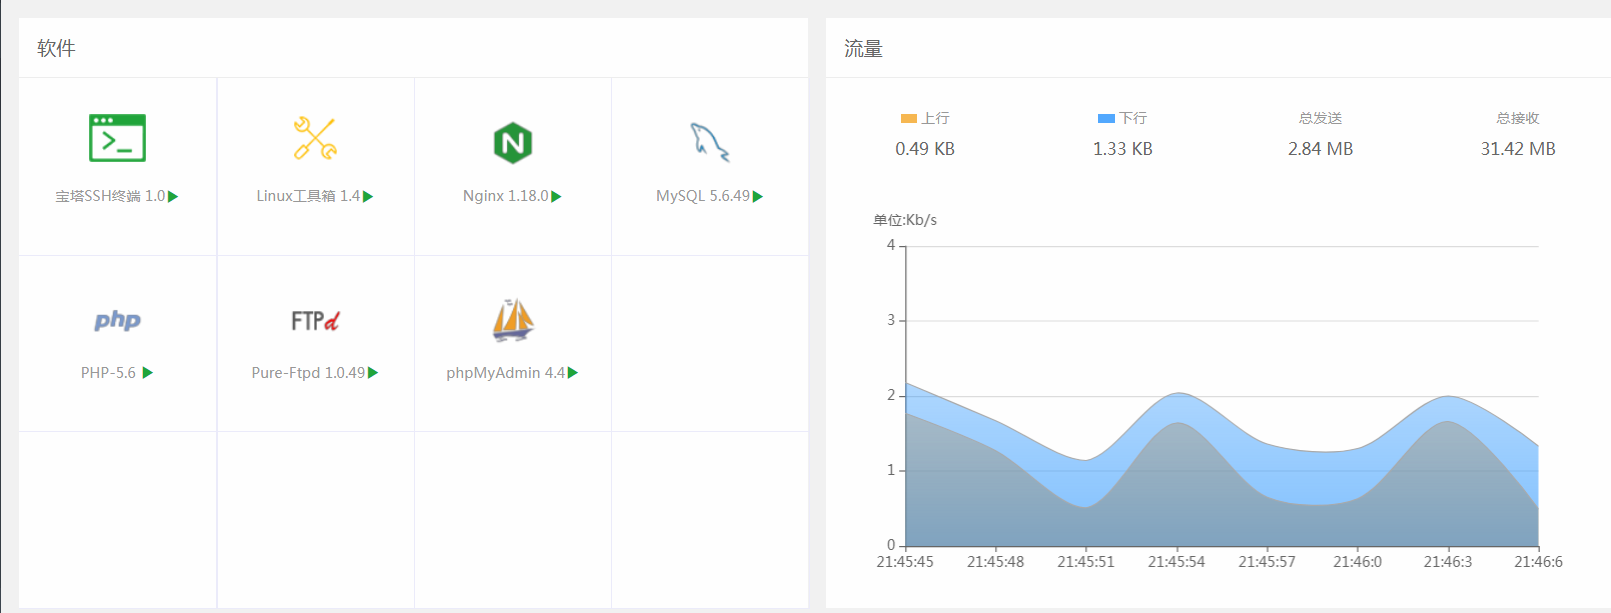Viewport: 1611px width, 613px height.
Task: Click the 21:45:45 time axis label
Action: click(x=905, y=562)
